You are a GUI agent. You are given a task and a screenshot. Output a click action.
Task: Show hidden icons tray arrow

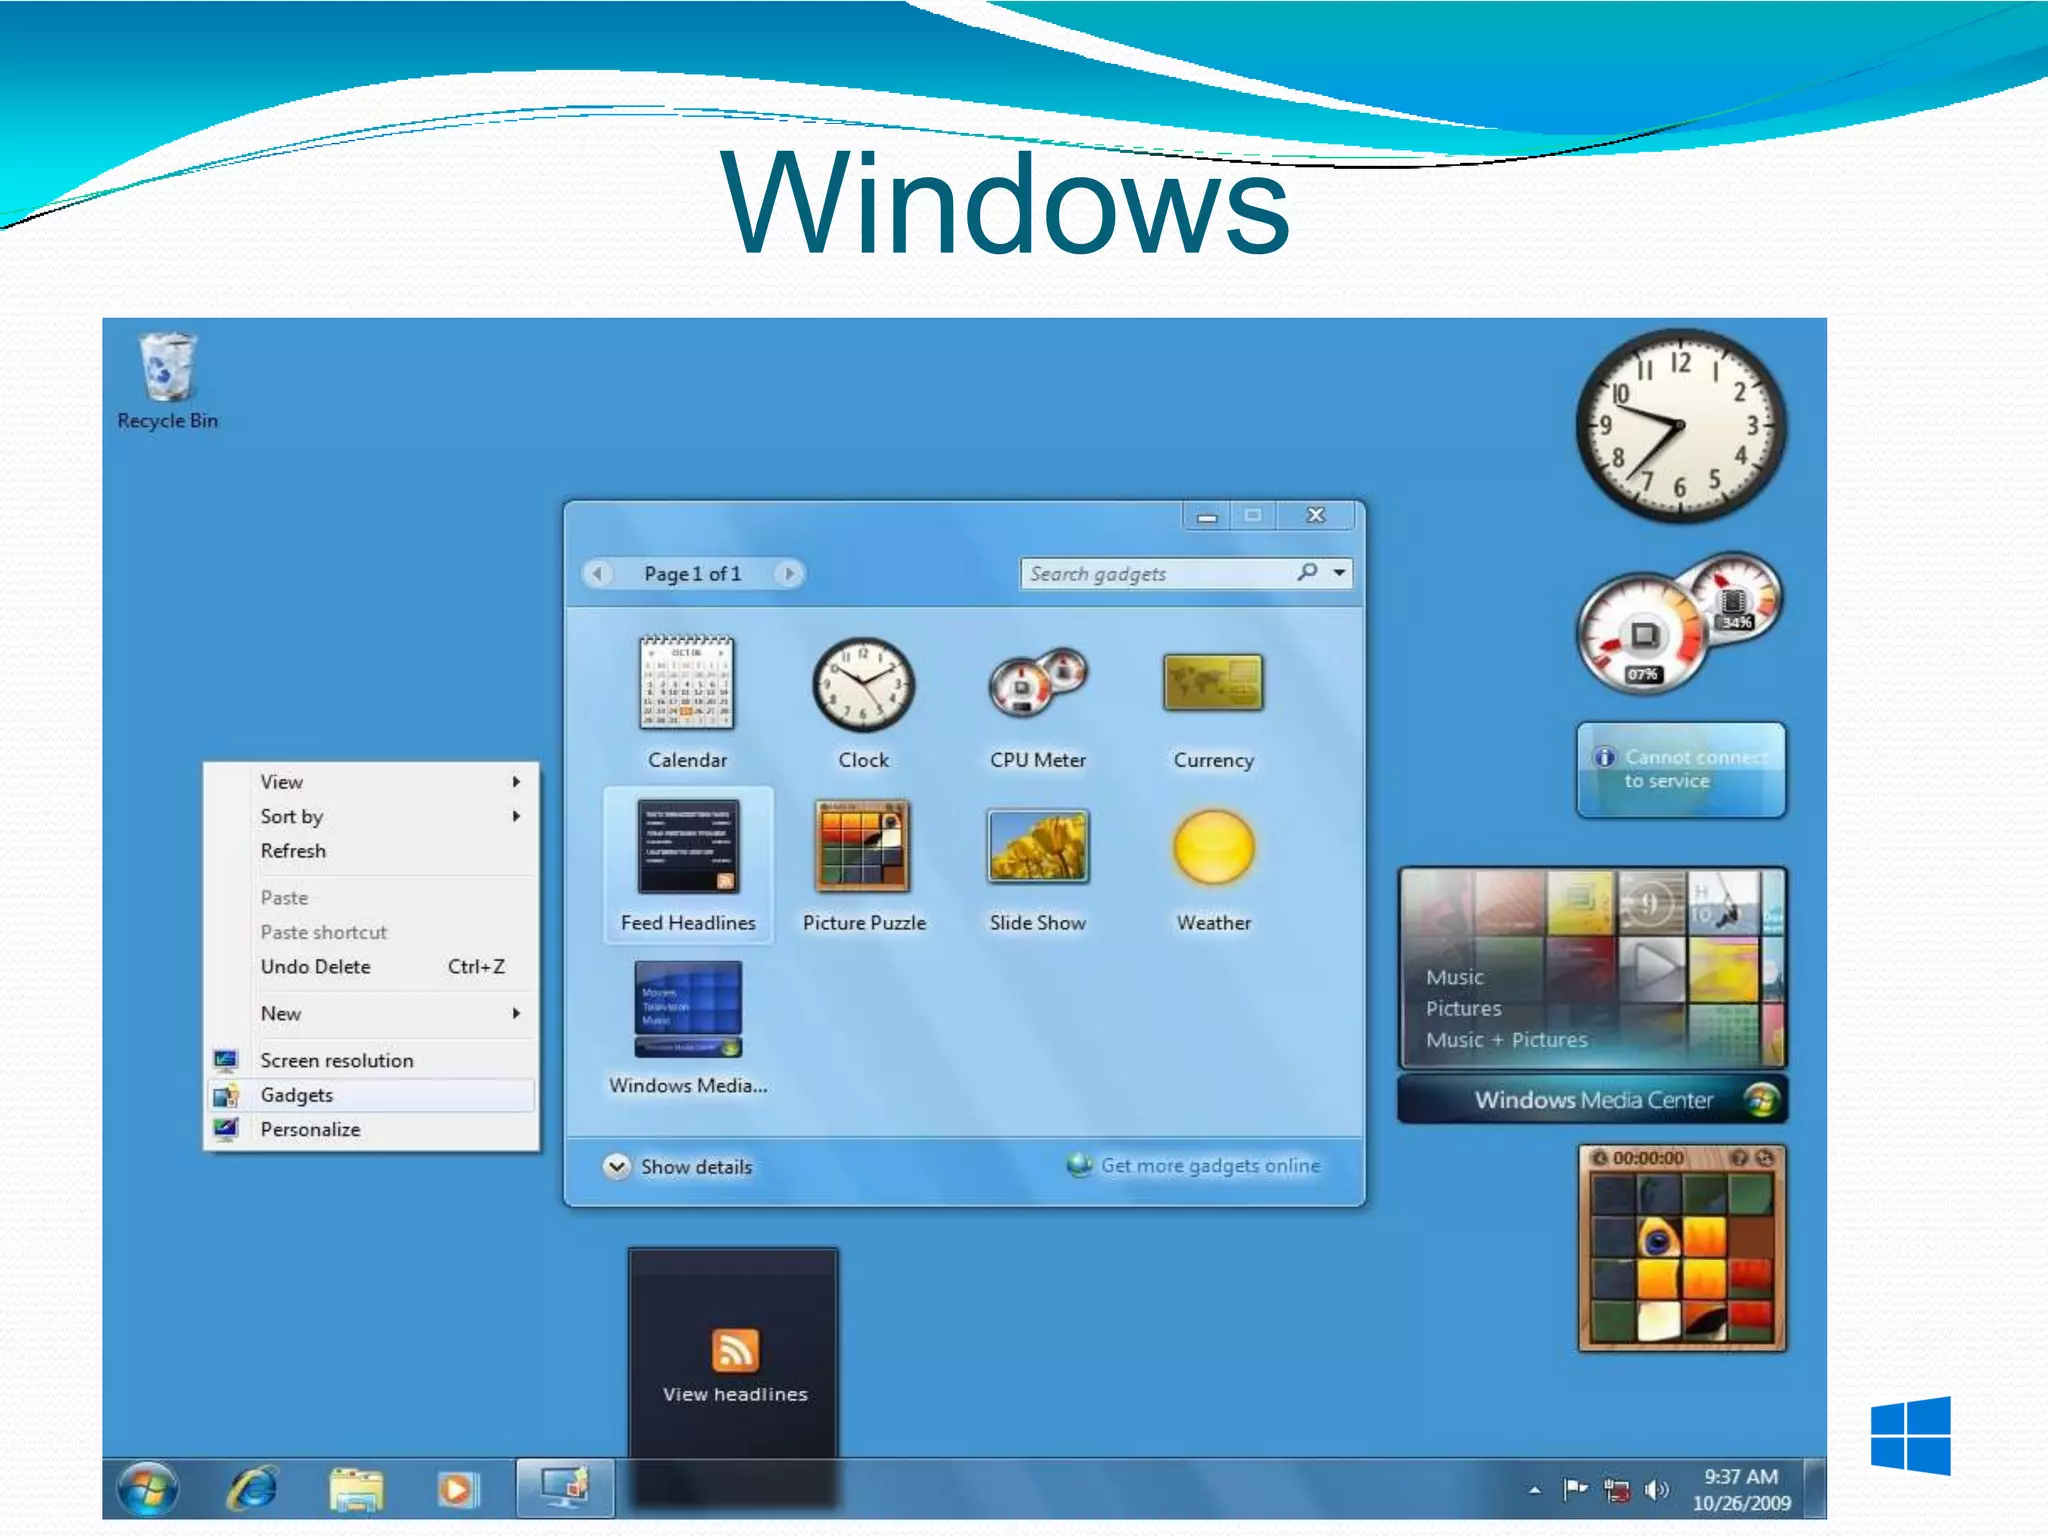tap(1535, 1490)
